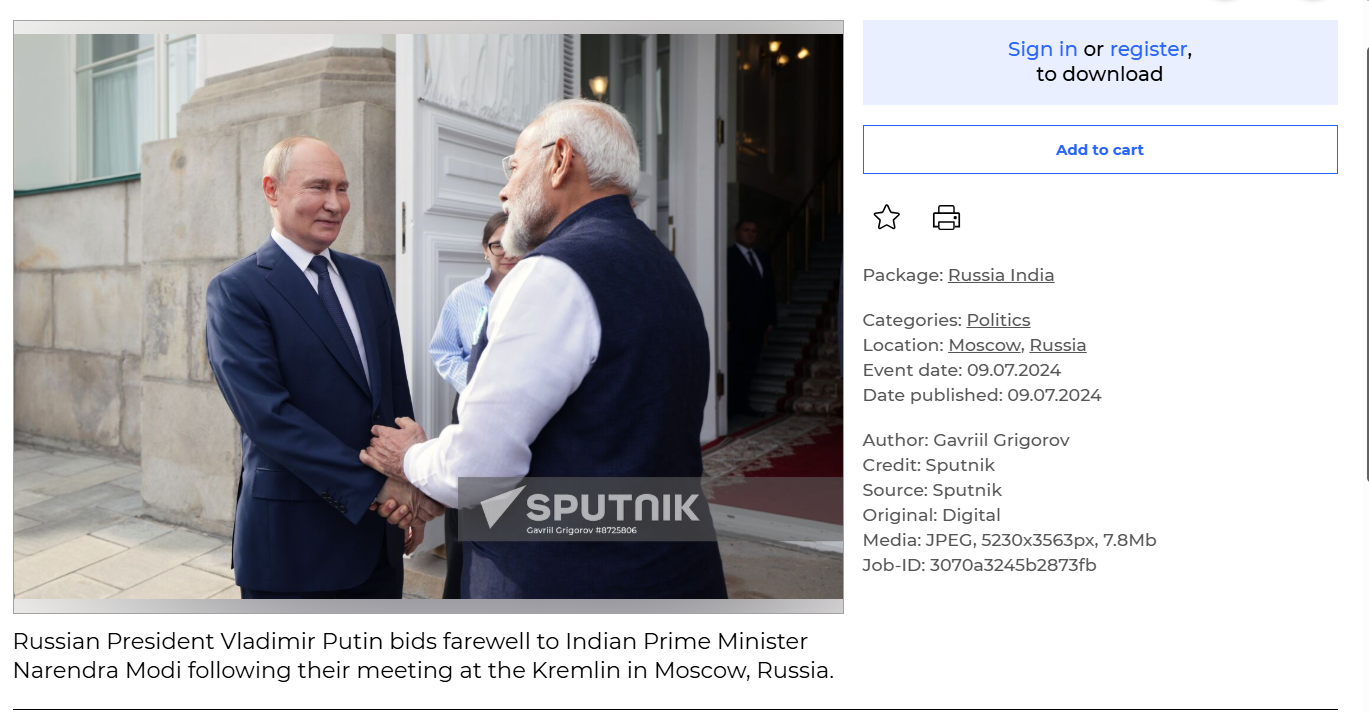
Task: Click the main handshake photo preview
Action: pos(428,317)
